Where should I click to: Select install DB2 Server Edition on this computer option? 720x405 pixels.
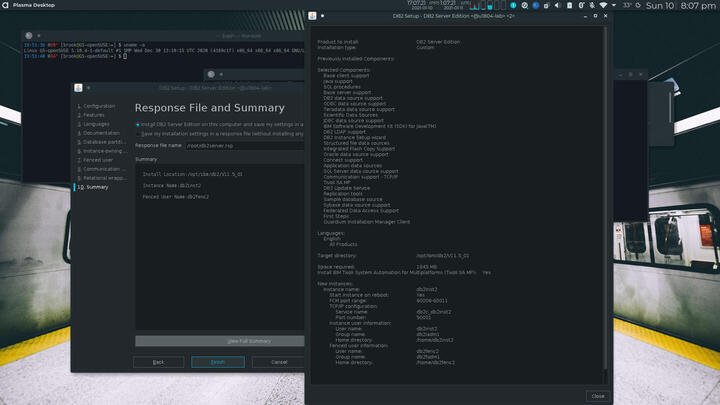(220, 124)
